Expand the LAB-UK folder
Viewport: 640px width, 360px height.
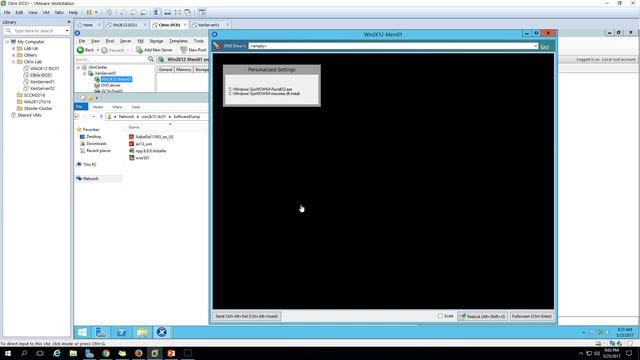[13, 48]
